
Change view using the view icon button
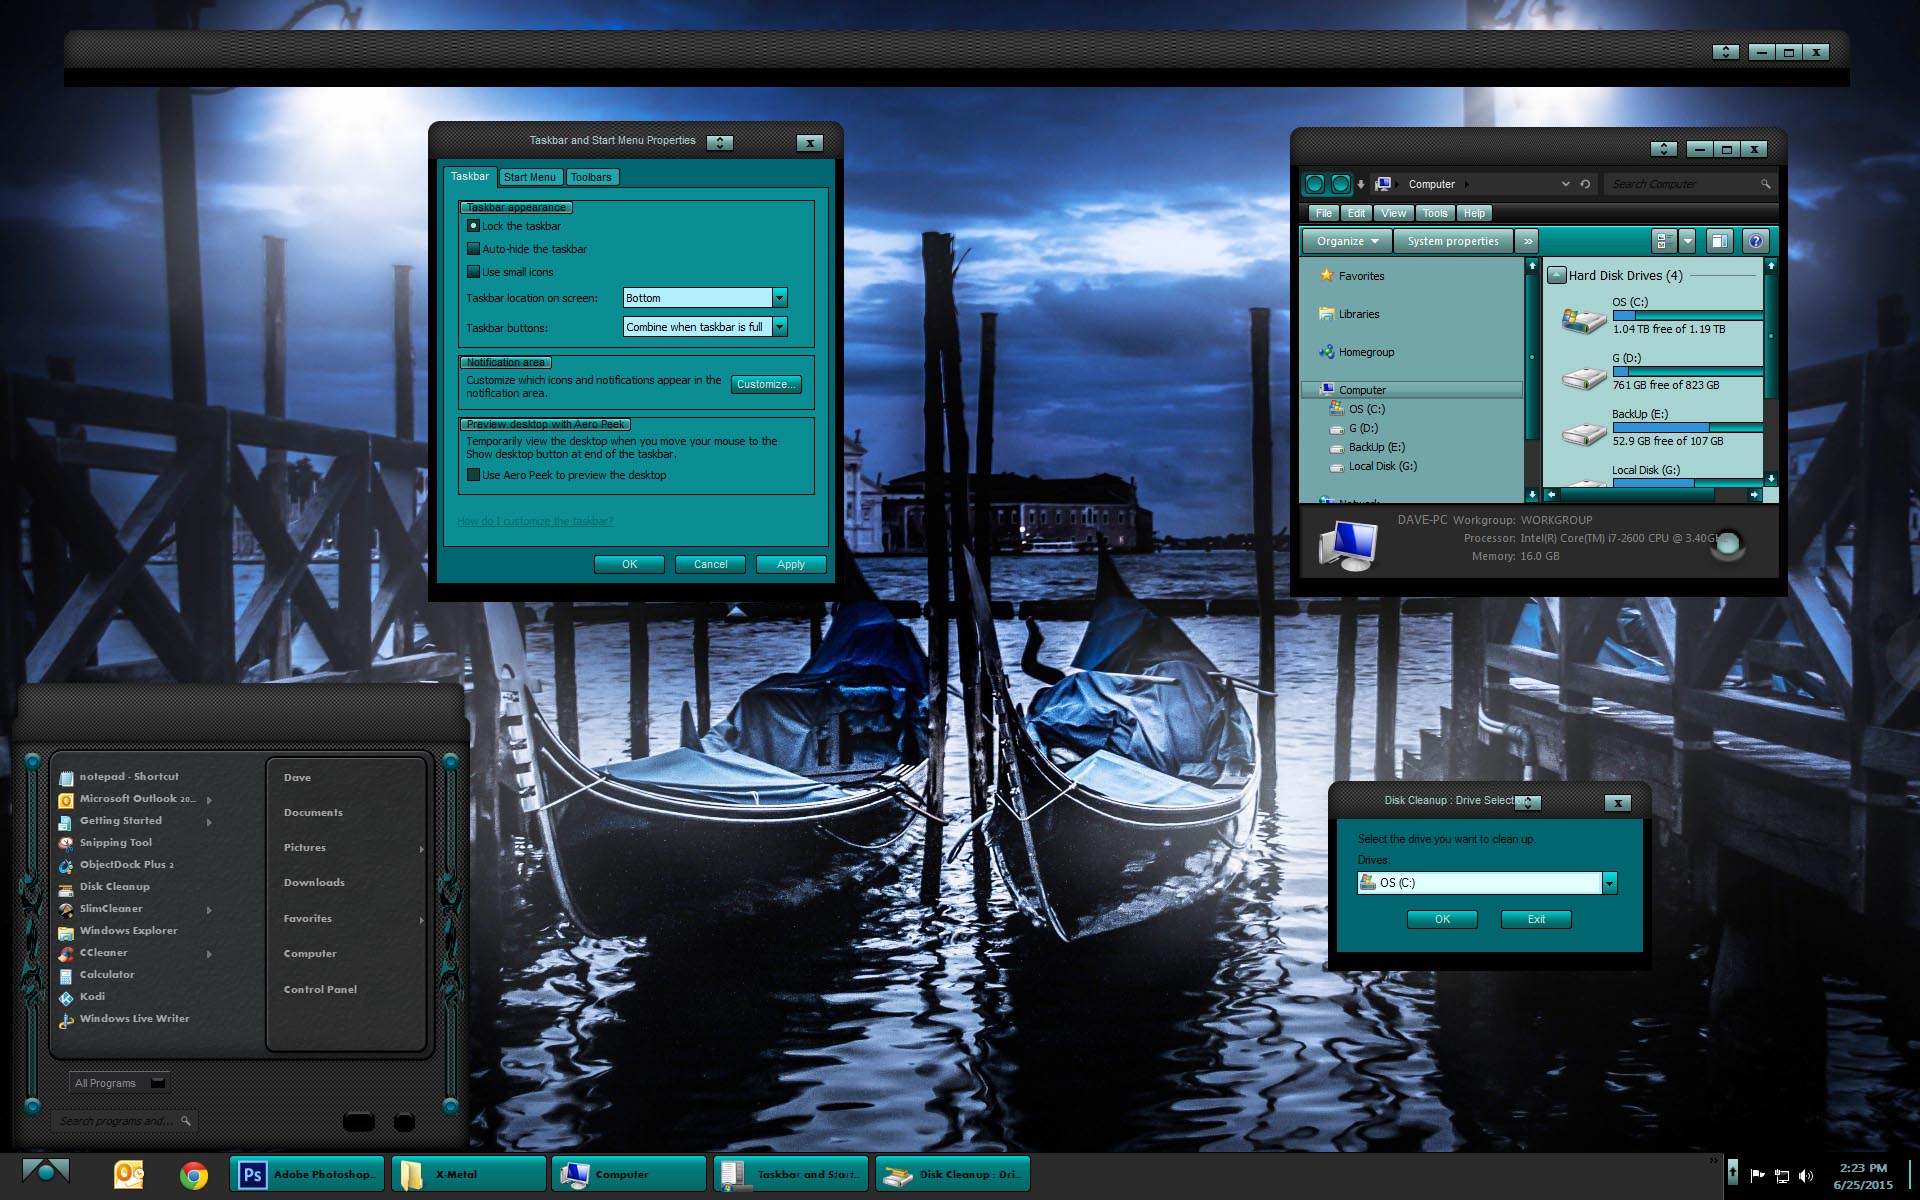[1663, 241]
